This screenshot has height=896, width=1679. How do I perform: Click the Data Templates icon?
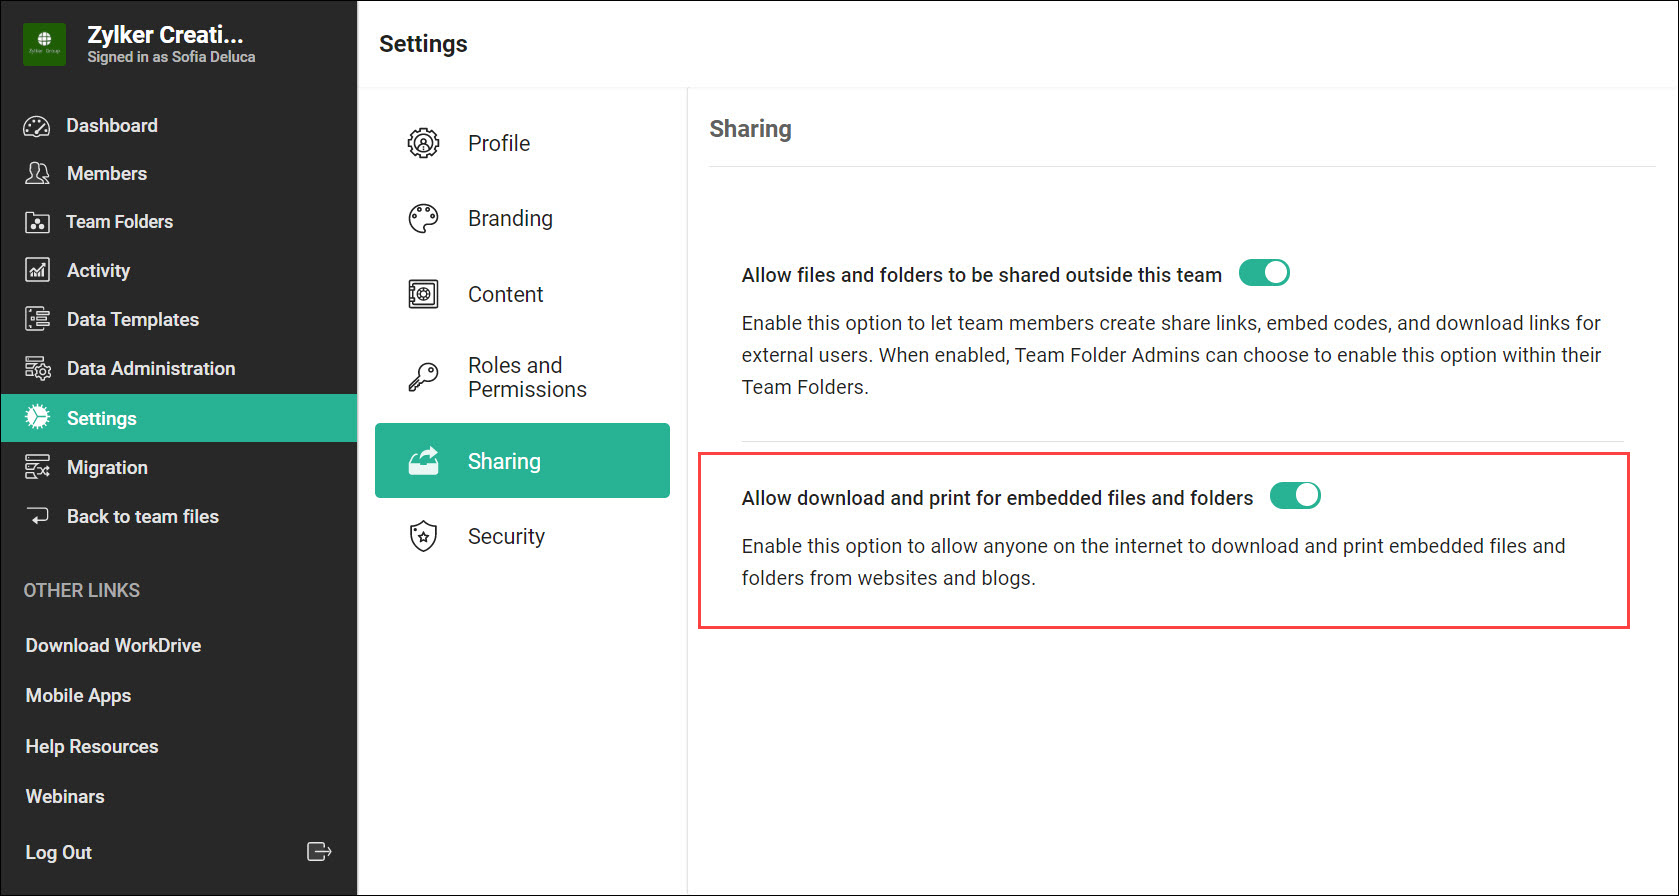37,319
